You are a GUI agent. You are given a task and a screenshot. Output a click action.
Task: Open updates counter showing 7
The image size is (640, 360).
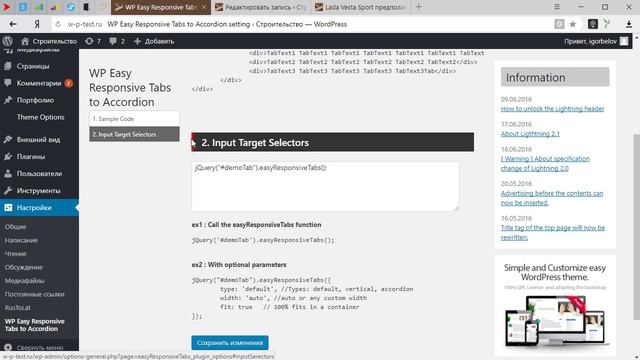click(x=93, y=41)
